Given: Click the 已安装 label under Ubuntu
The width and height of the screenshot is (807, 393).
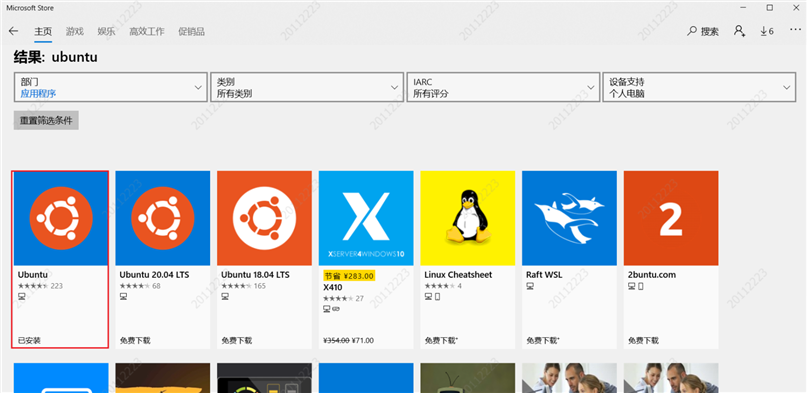Looking at the screenshot, I should (29, 341).
